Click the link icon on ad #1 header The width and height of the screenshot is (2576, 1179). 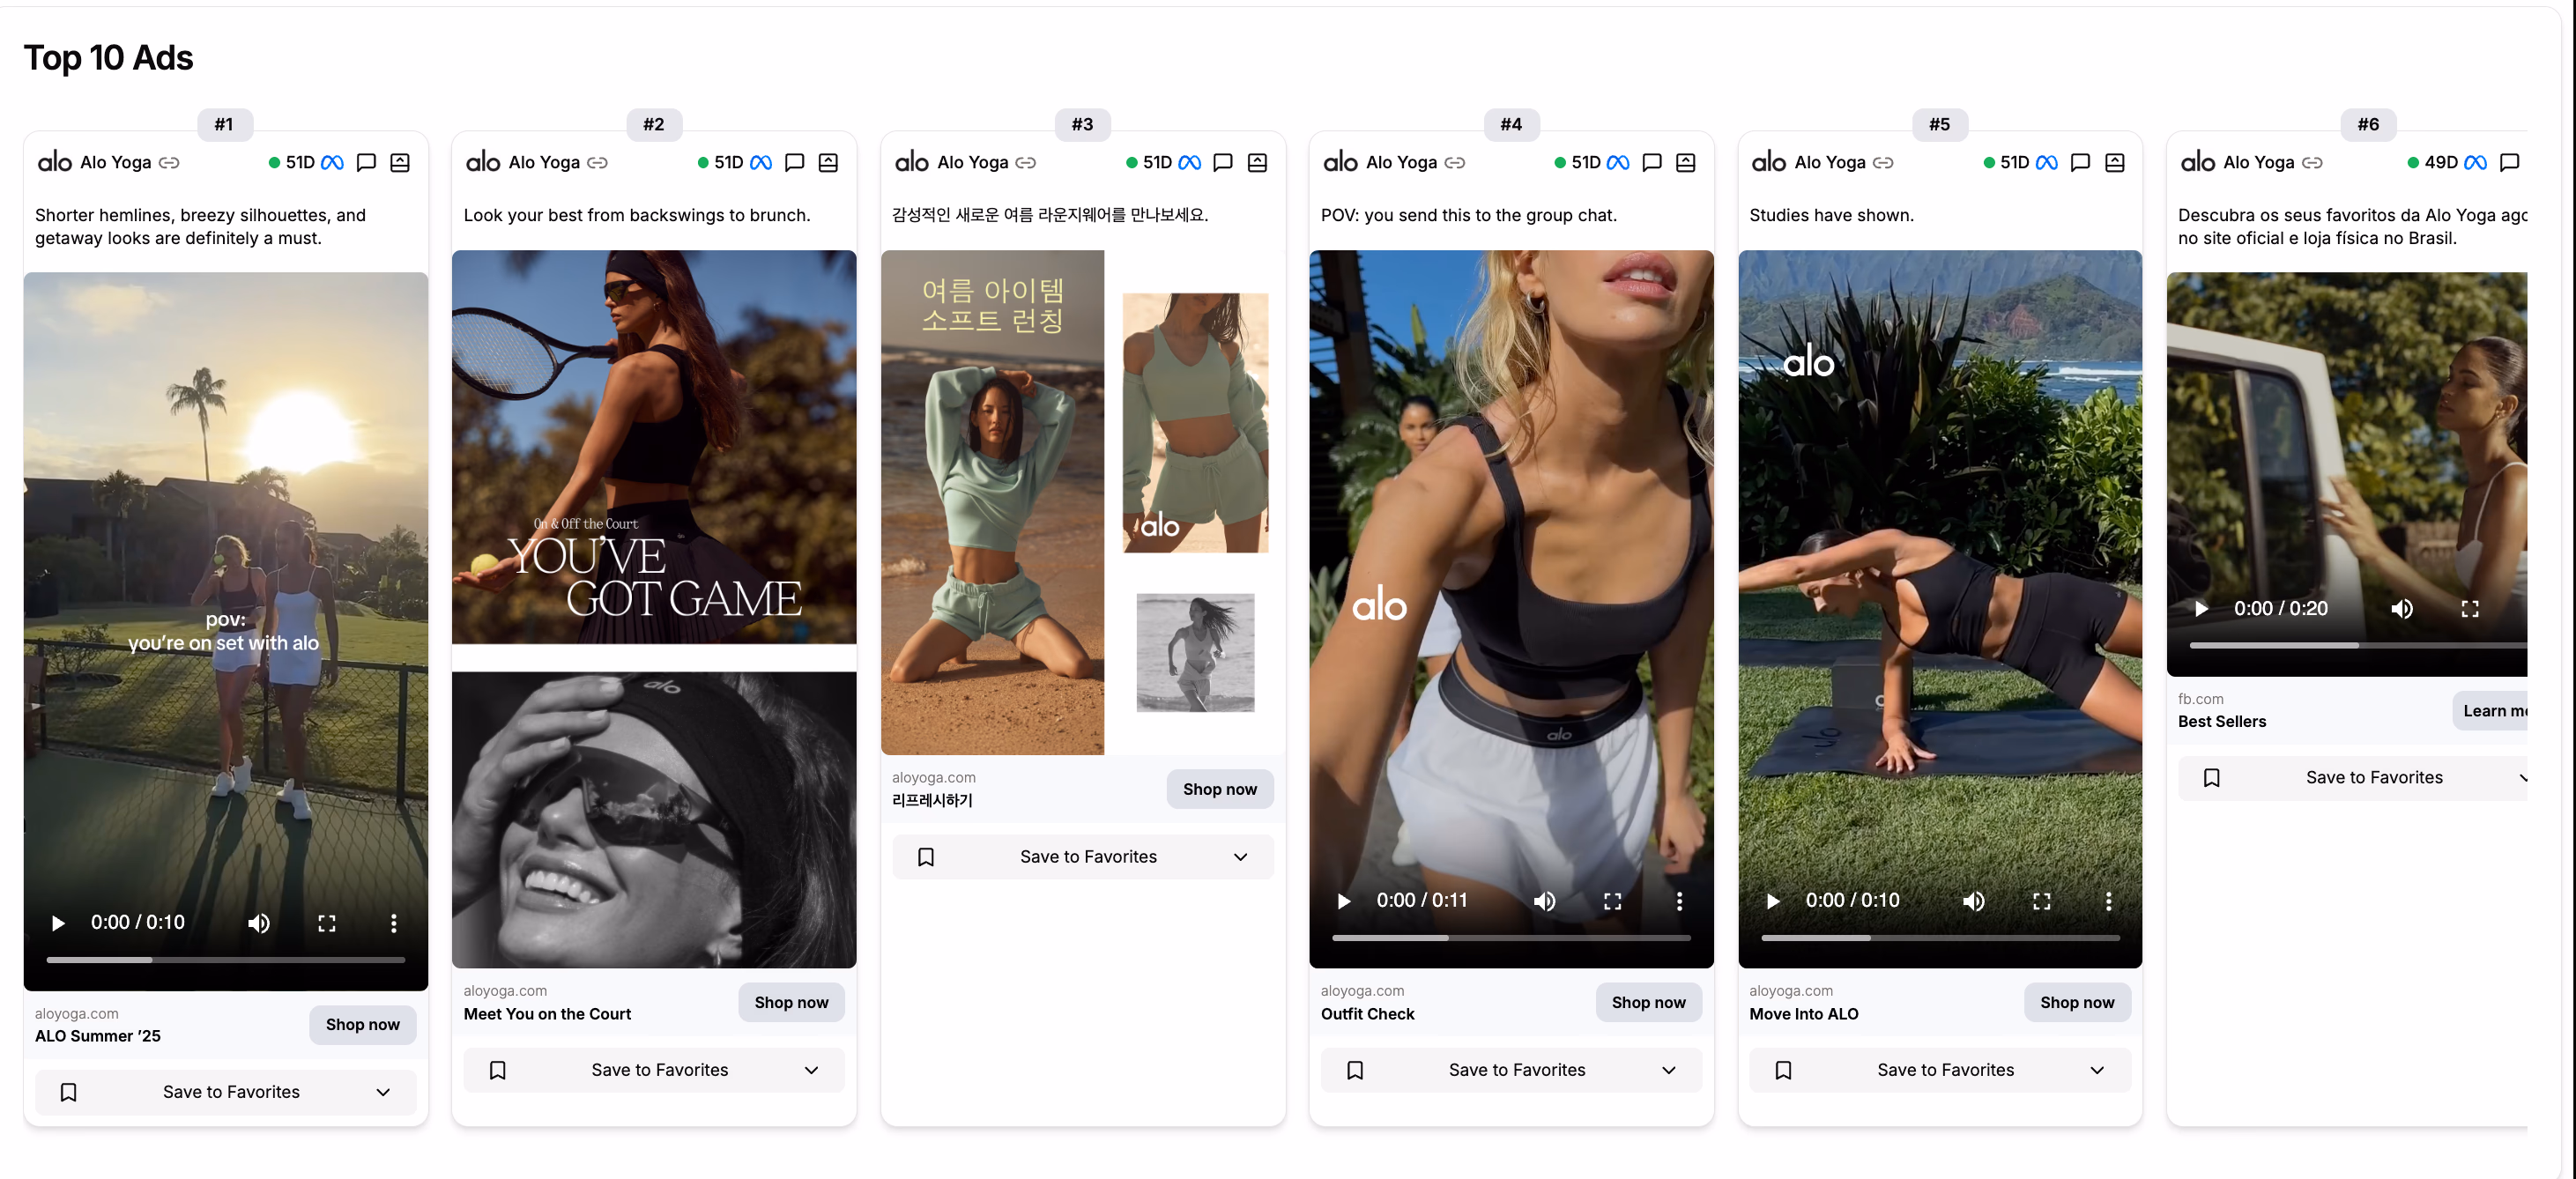coord(169,162)
